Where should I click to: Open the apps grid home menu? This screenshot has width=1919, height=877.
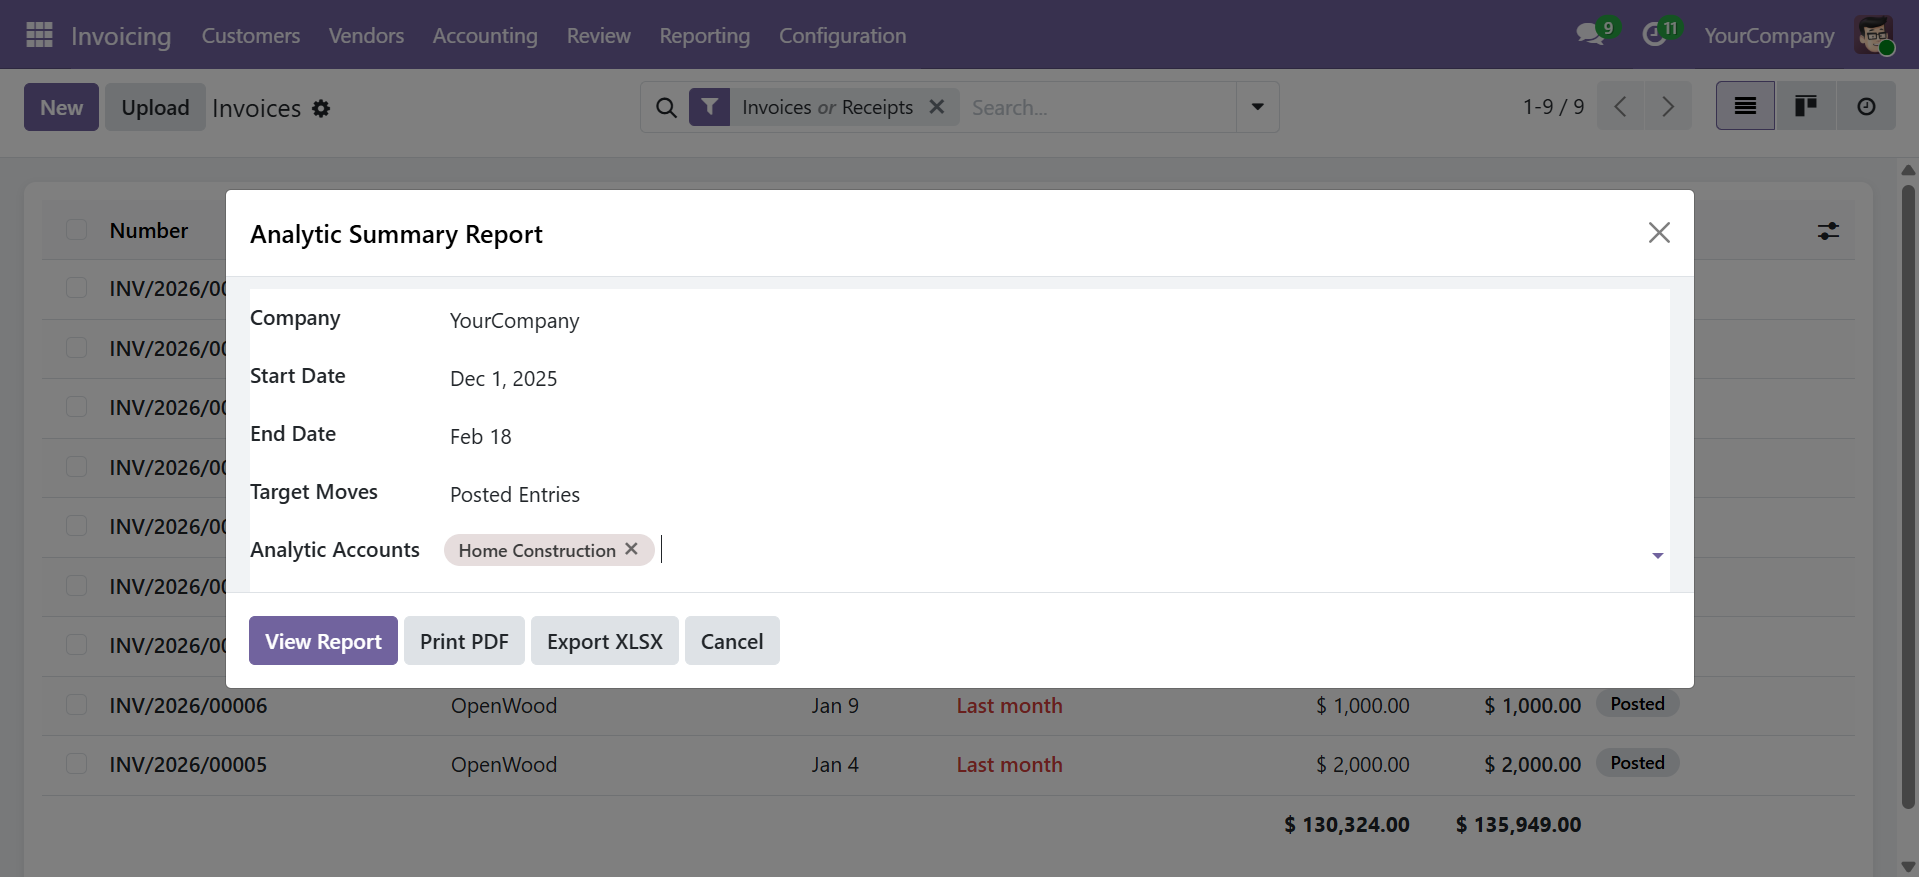[39, 35]
